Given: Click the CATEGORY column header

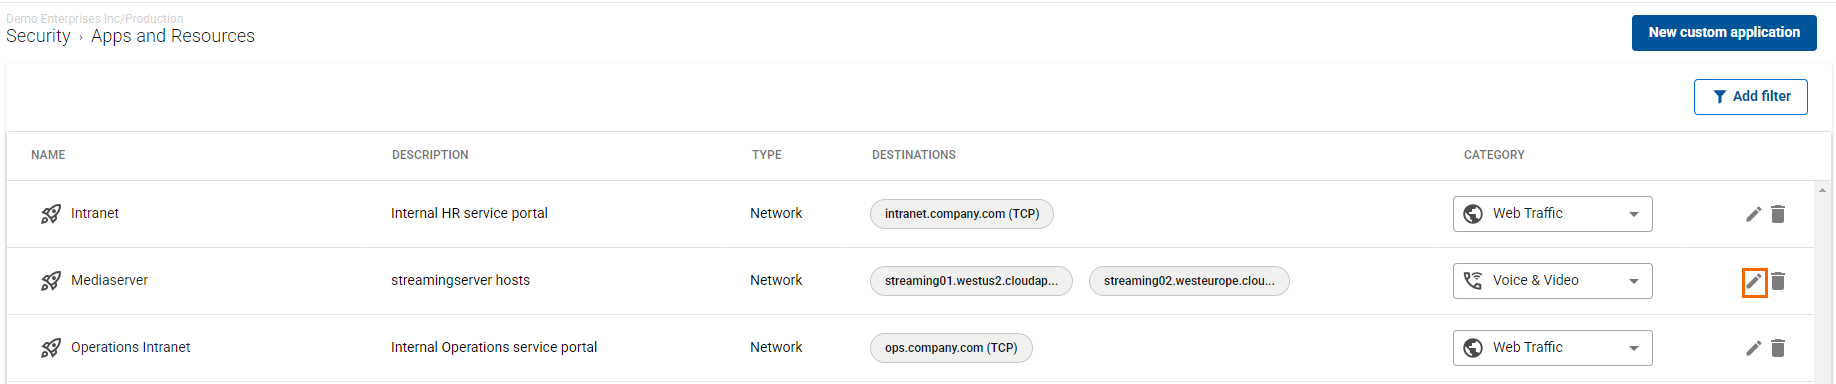Looking at the screenshot, I should pos(1494,155).
